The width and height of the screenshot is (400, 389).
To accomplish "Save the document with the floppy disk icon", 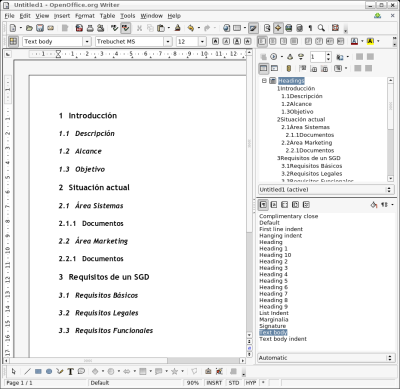I will click(40, 28).
